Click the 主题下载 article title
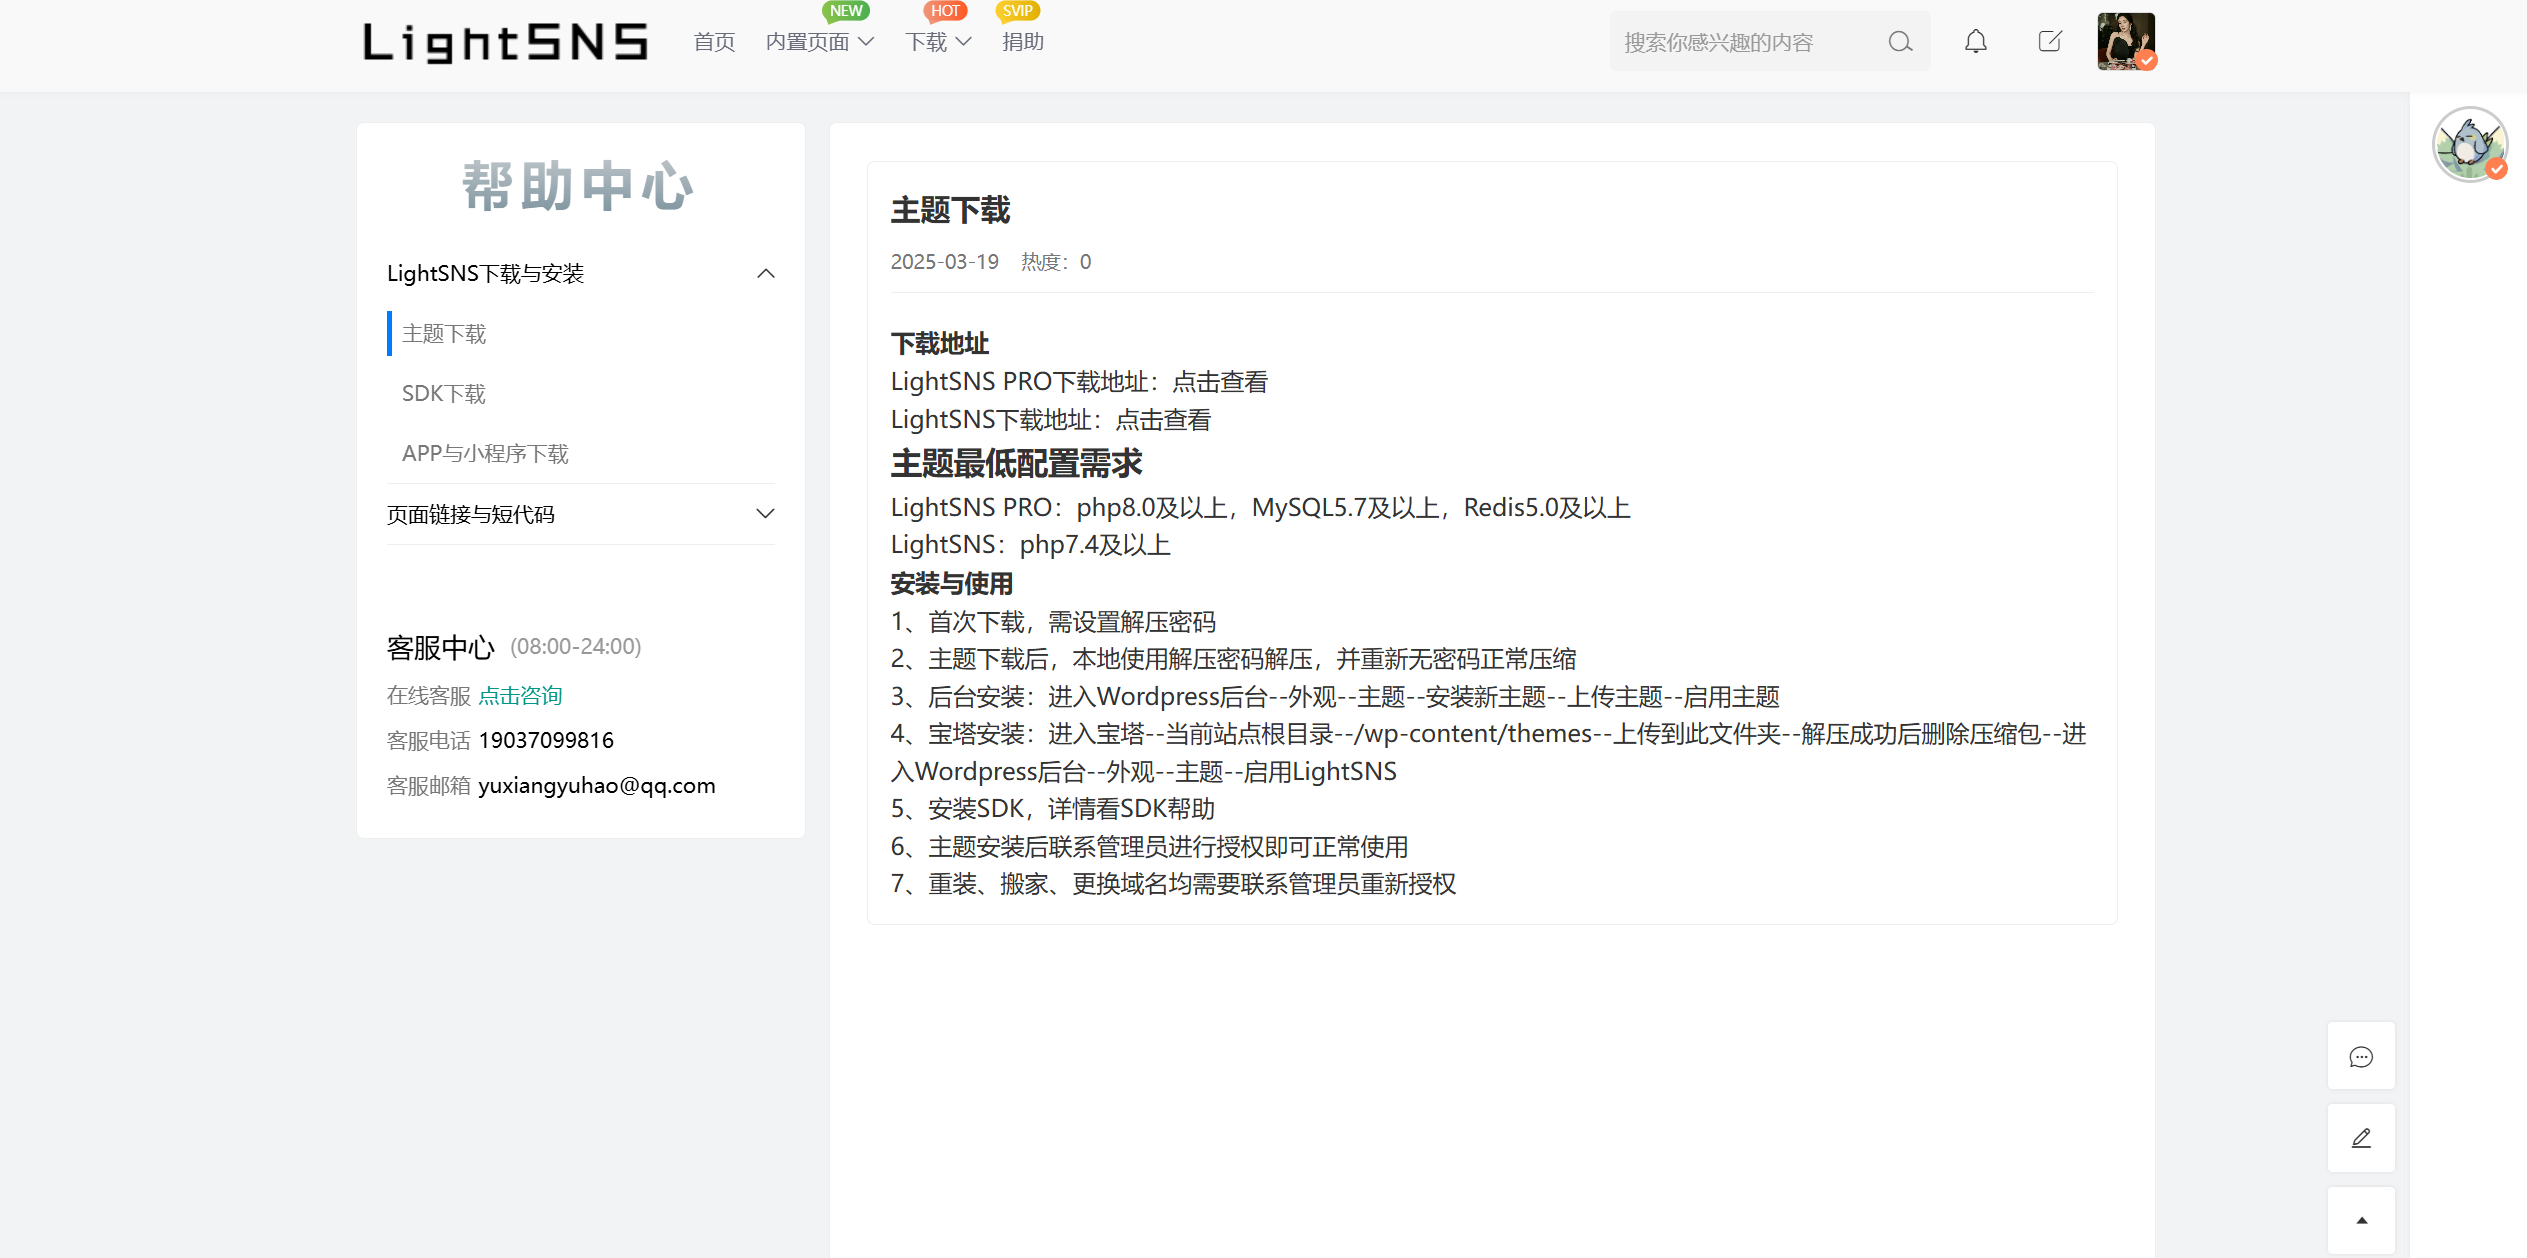The height and width of the screenshot is (1258, 2527). 950,210
